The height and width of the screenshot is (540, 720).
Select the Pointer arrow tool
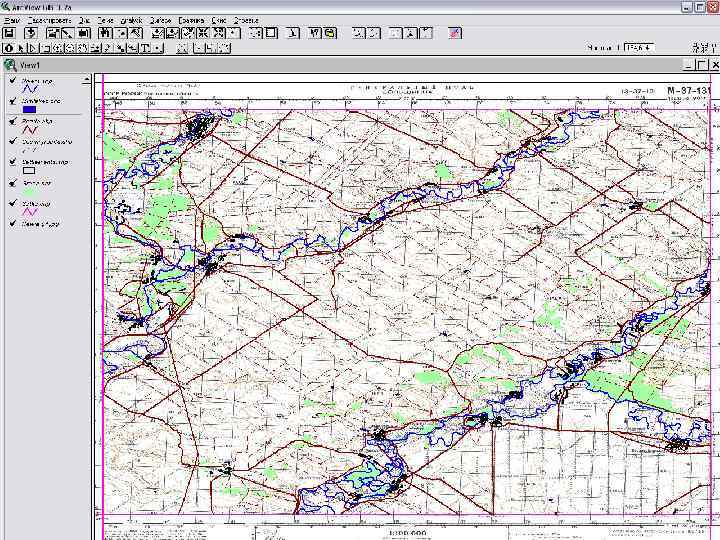click(x=20, y=48)
